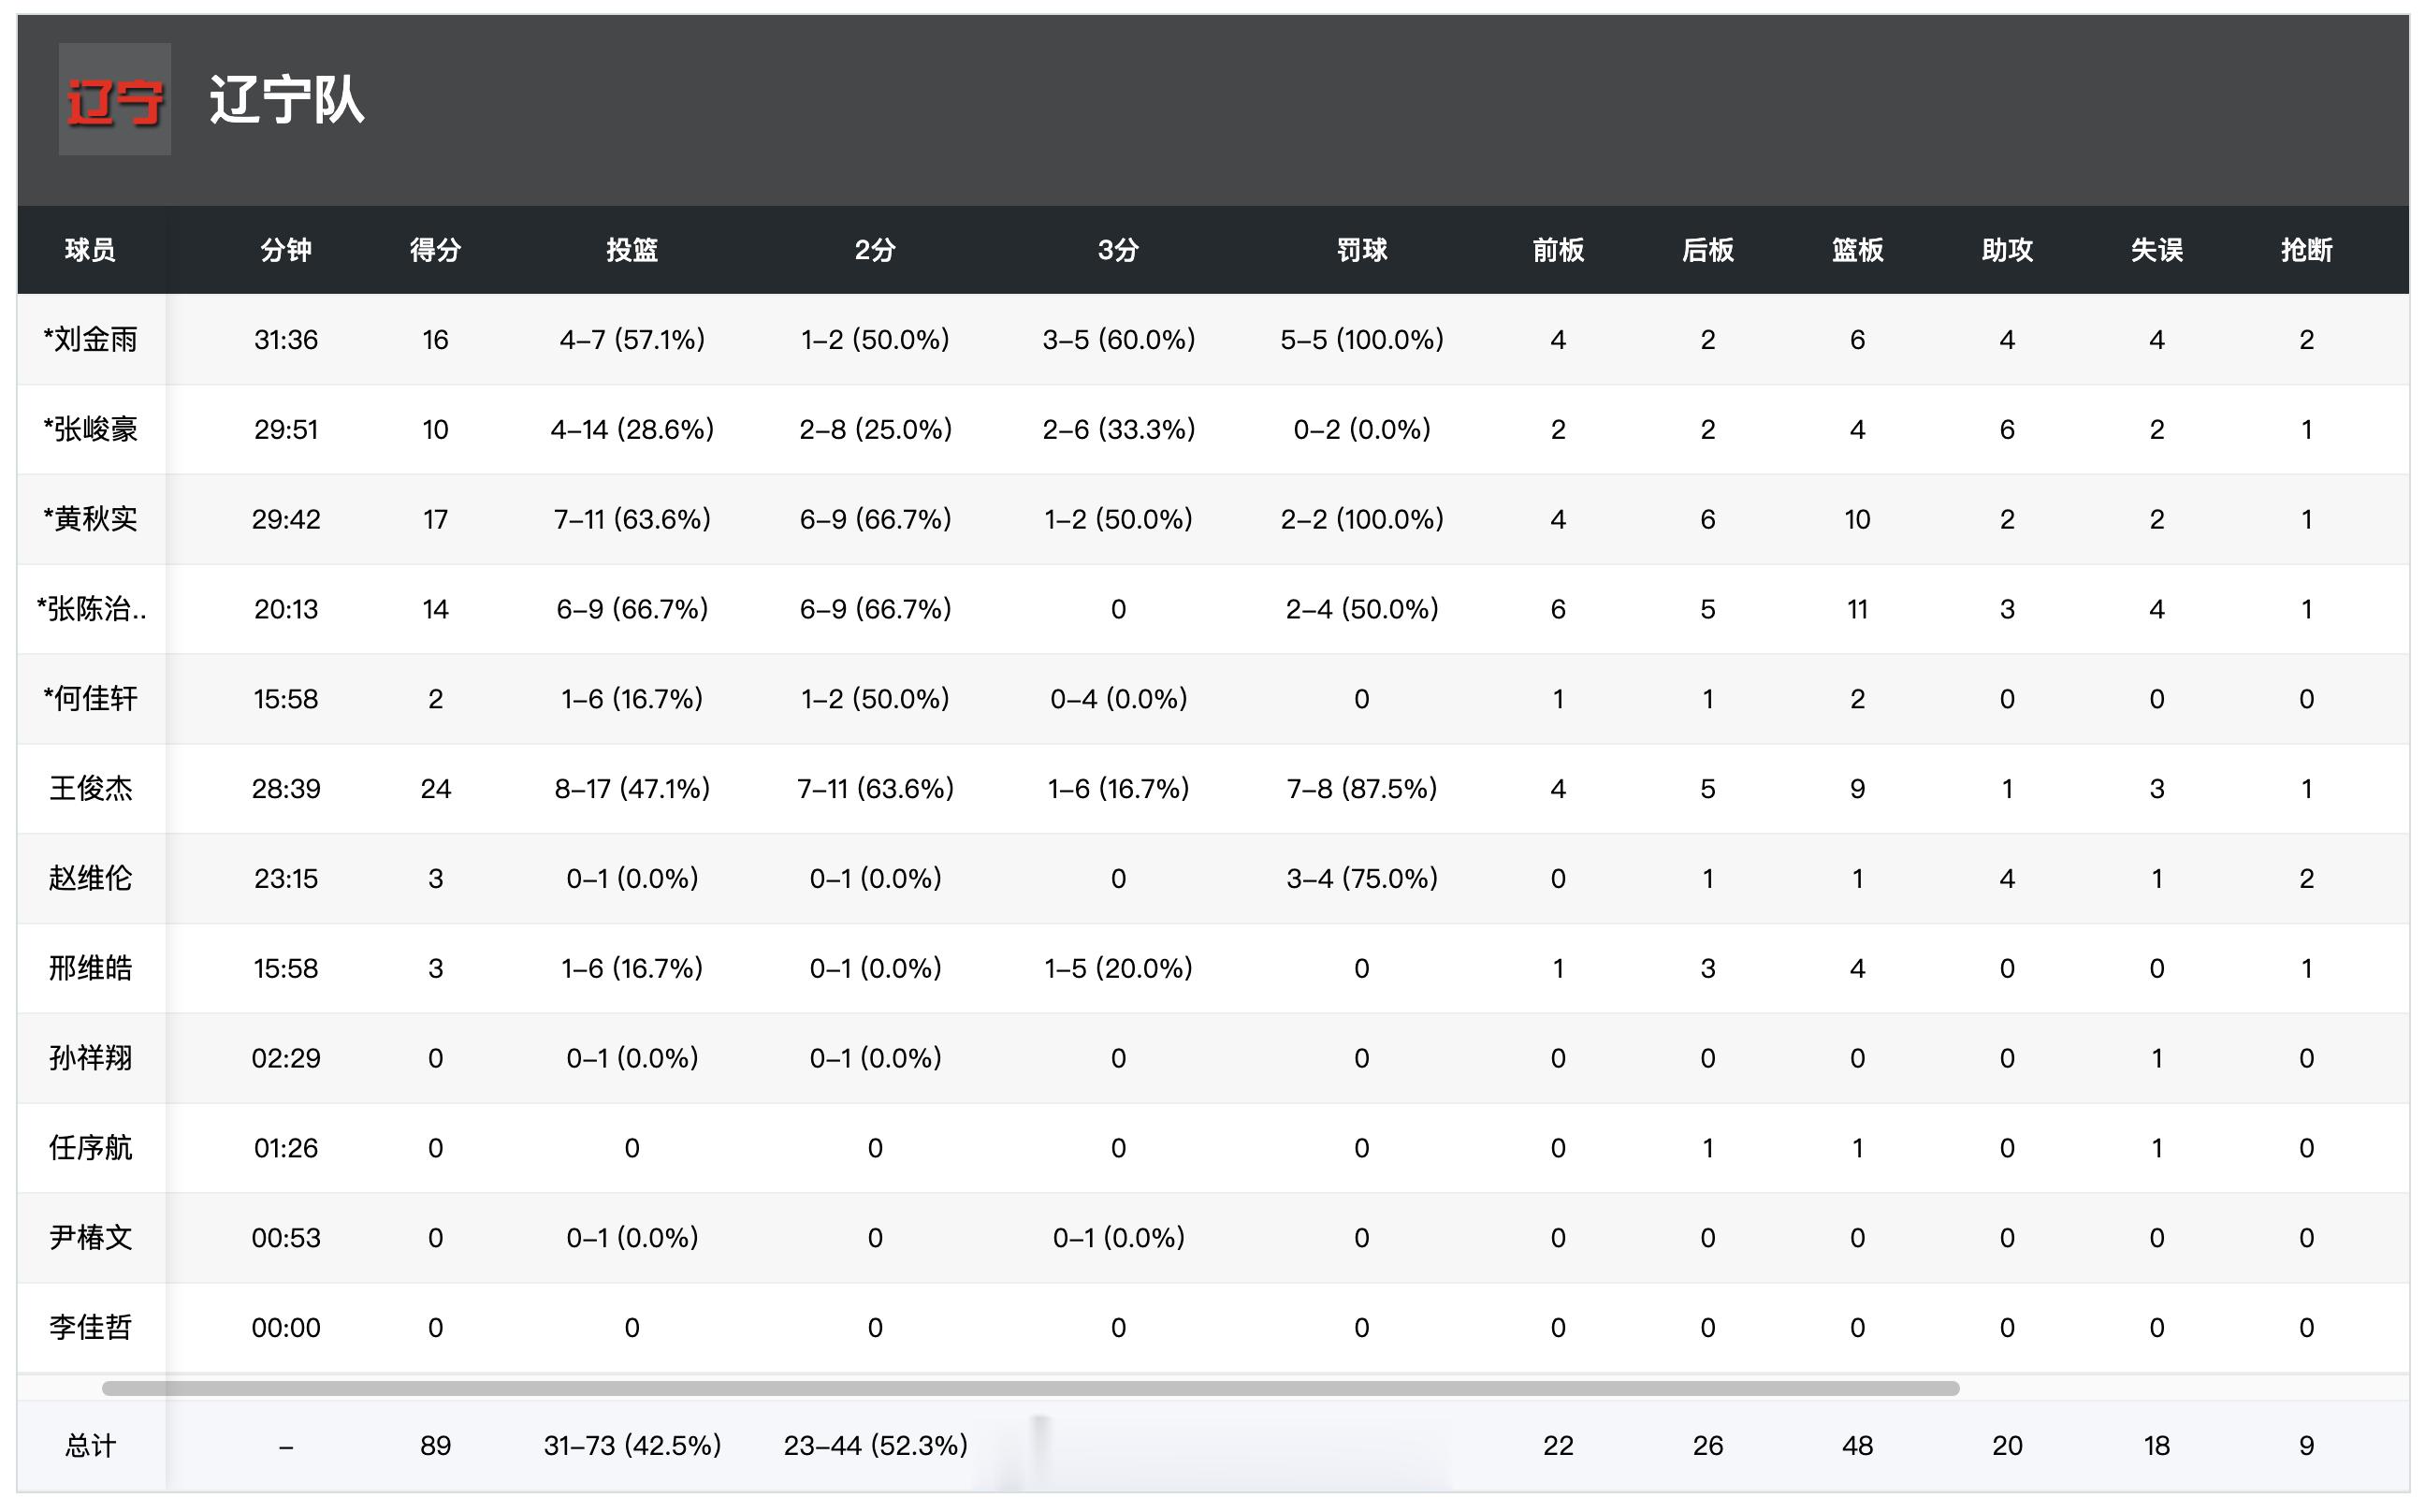Image resolution: width=2425 pixels, height=1512 pixels.
Task: Click the 罚球 column header
Action: coord(1361,250)
